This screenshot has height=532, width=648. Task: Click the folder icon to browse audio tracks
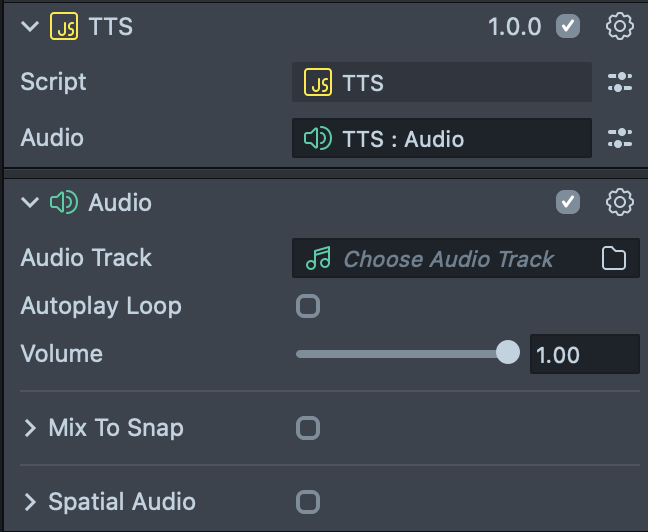(x=614, y=259)
